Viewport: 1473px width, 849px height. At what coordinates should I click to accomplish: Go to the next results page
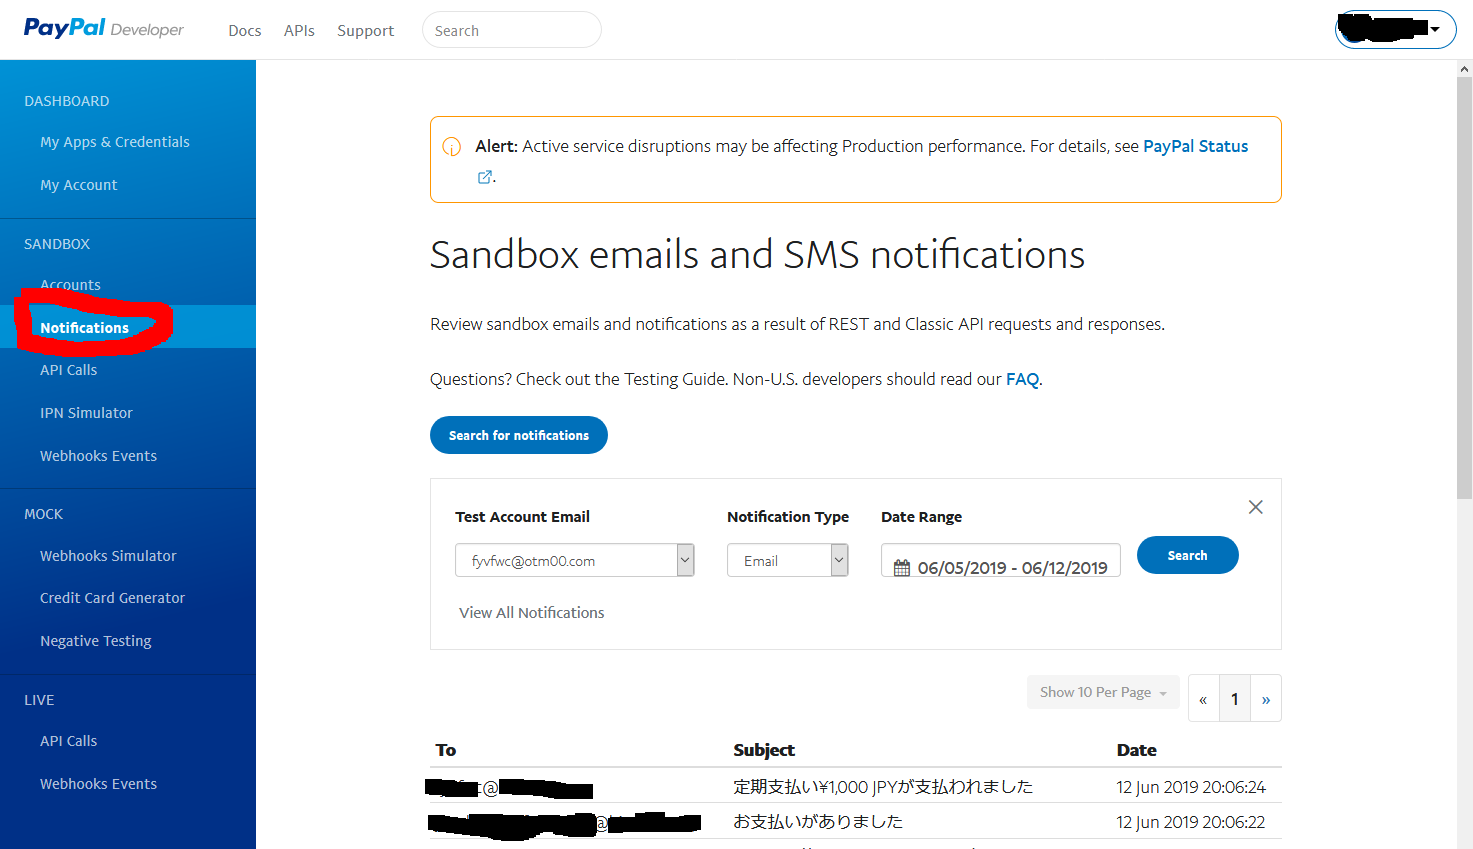click(1266, 699)
